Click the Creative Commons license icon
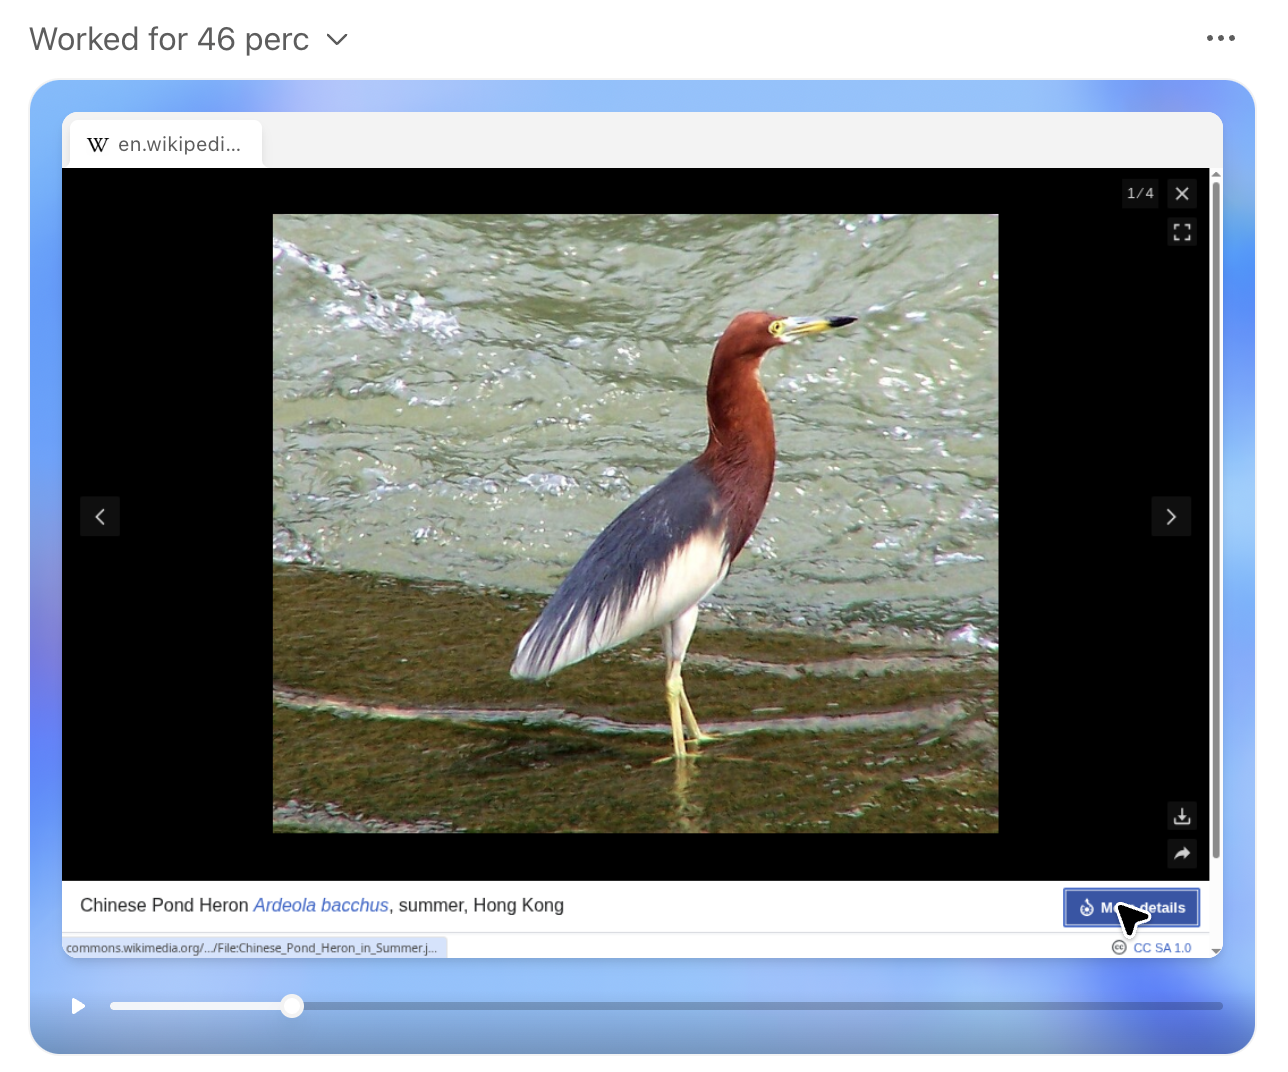The width and height of the screenshot is (1288, 1072). (x=1119, y=948)
